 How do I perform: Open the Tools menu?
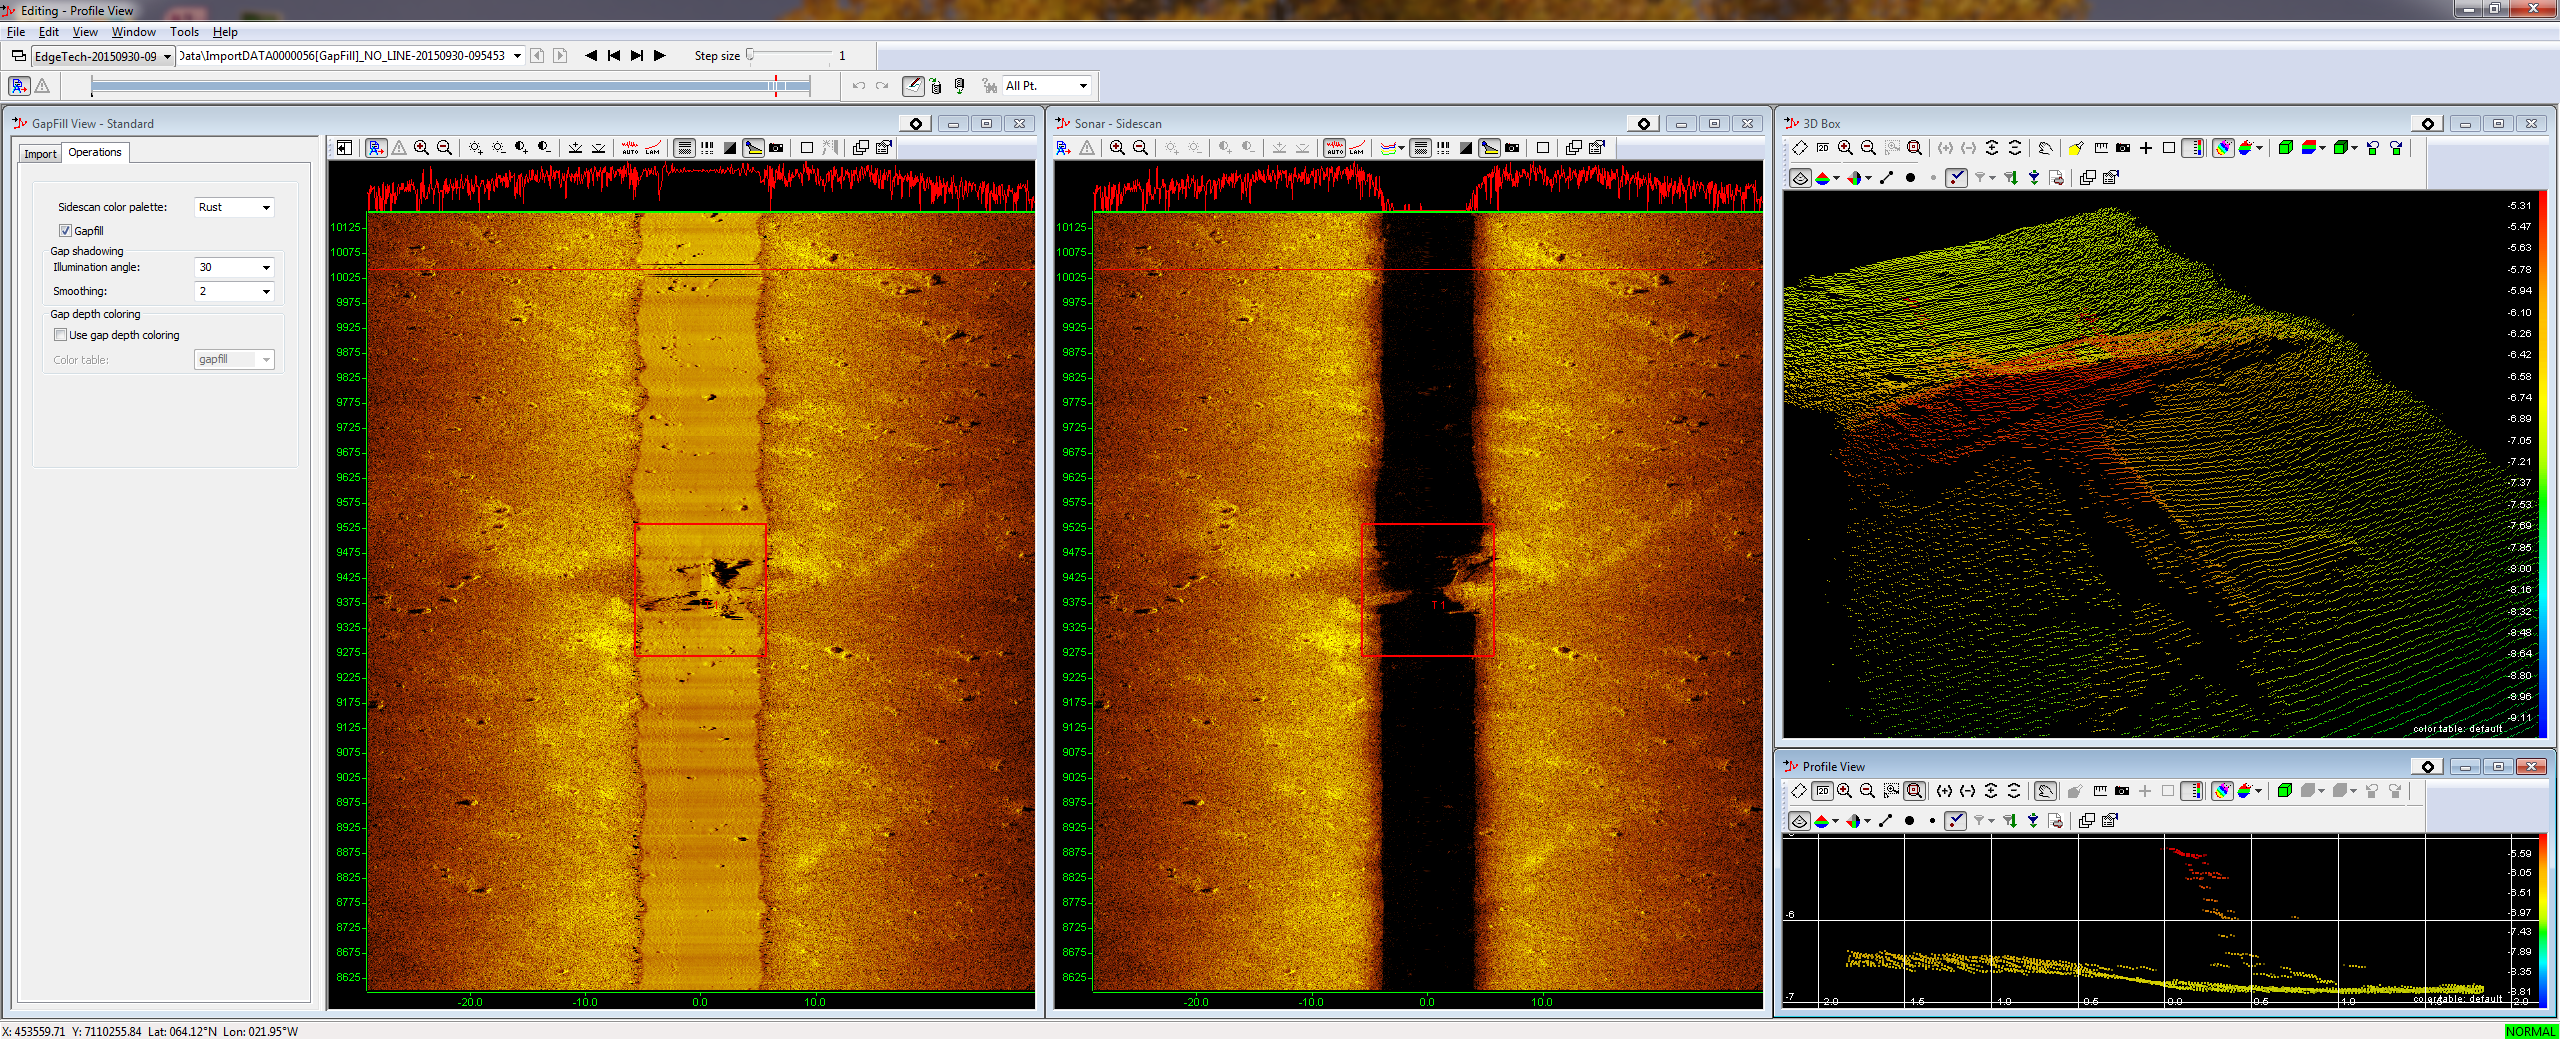pyautogui.click(x=184, y=32)
